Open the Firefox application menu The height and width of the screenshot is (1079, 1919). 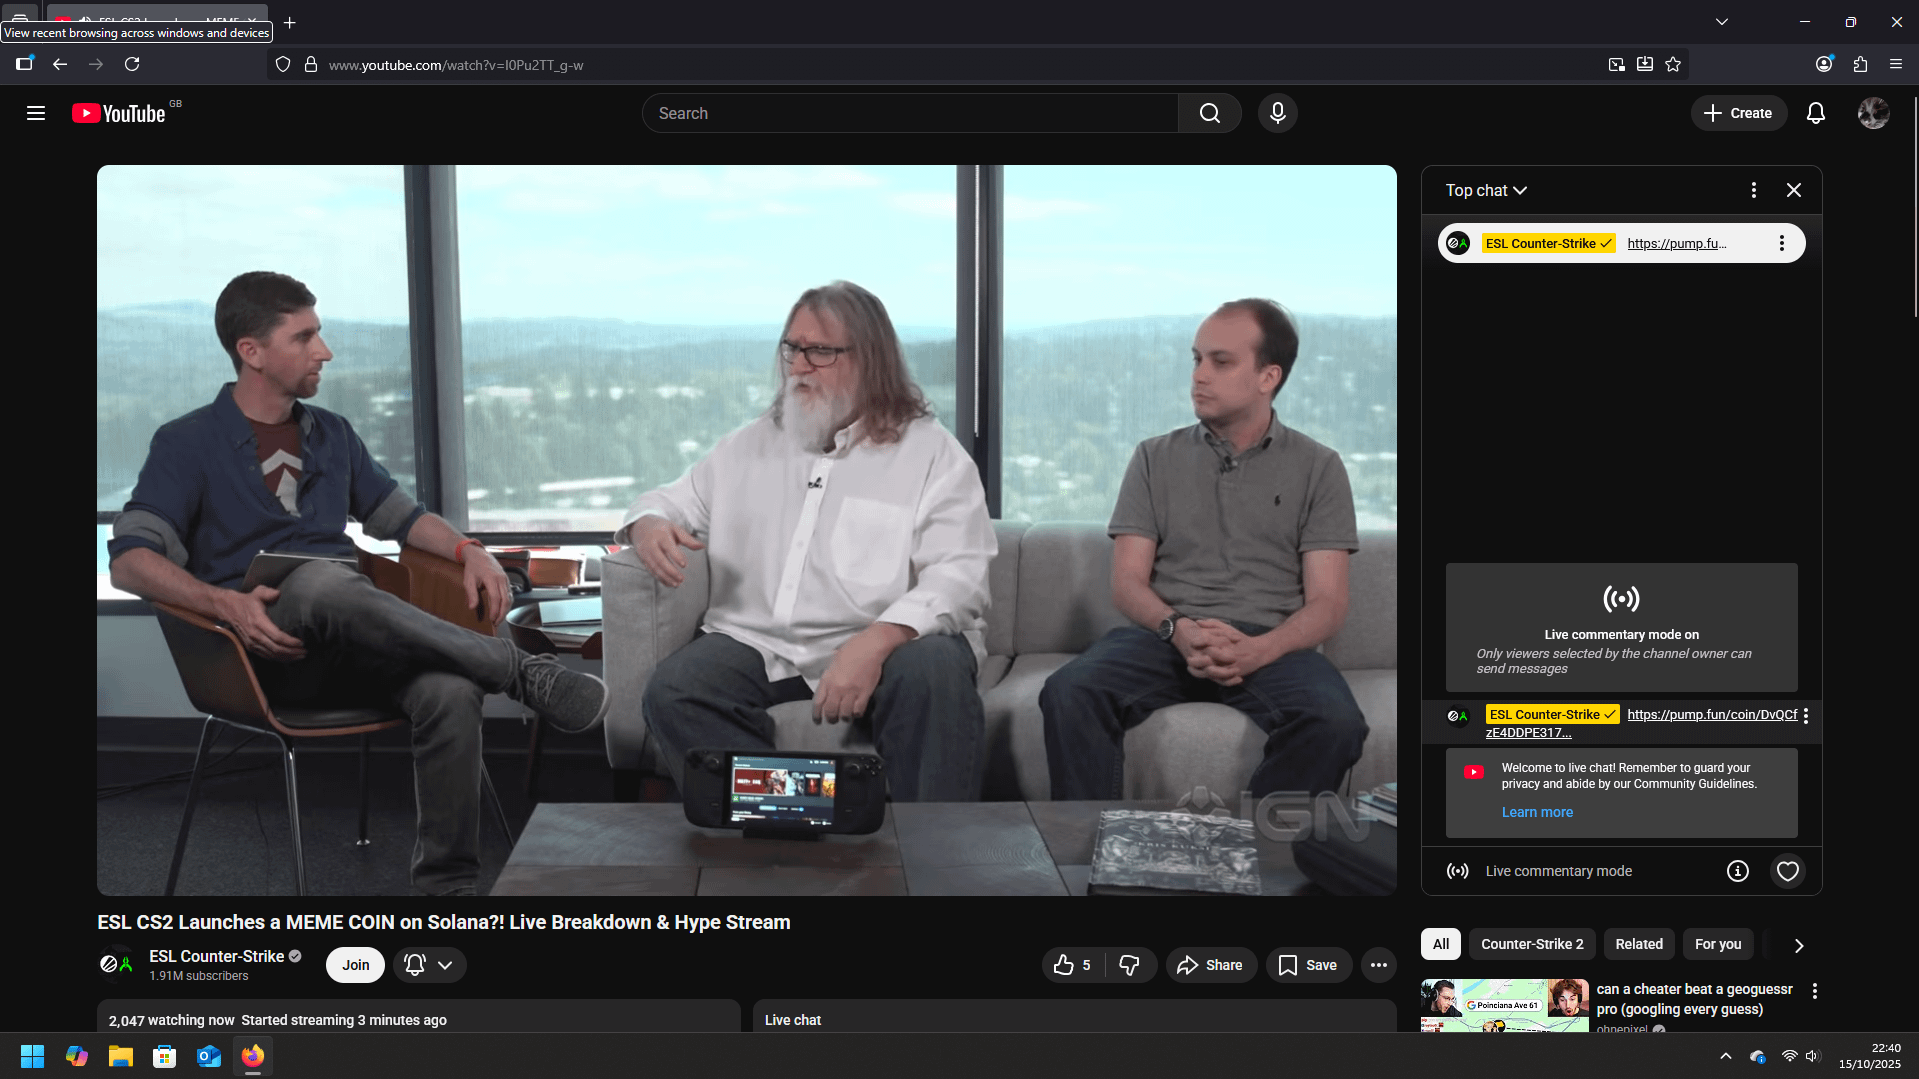pyautogui.click(x=1896, y=64)
